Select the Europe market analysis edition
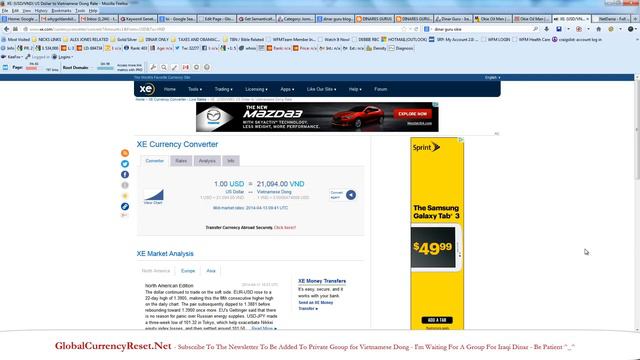 click(x=188, y=271)
